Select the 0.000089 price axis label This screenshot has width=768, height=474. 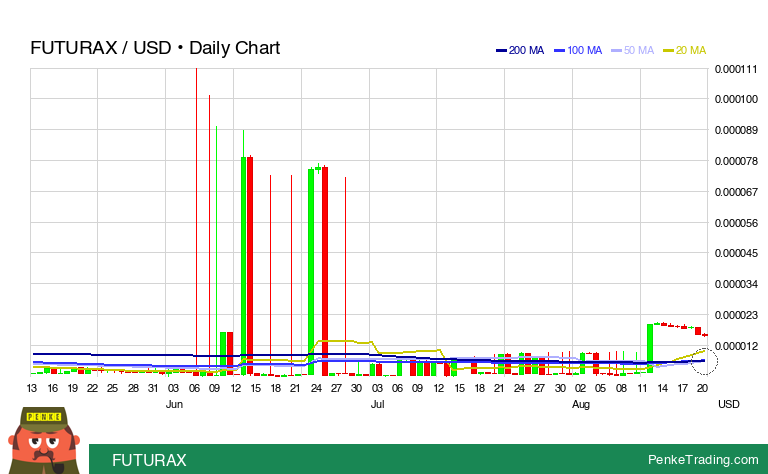(736, 130)
